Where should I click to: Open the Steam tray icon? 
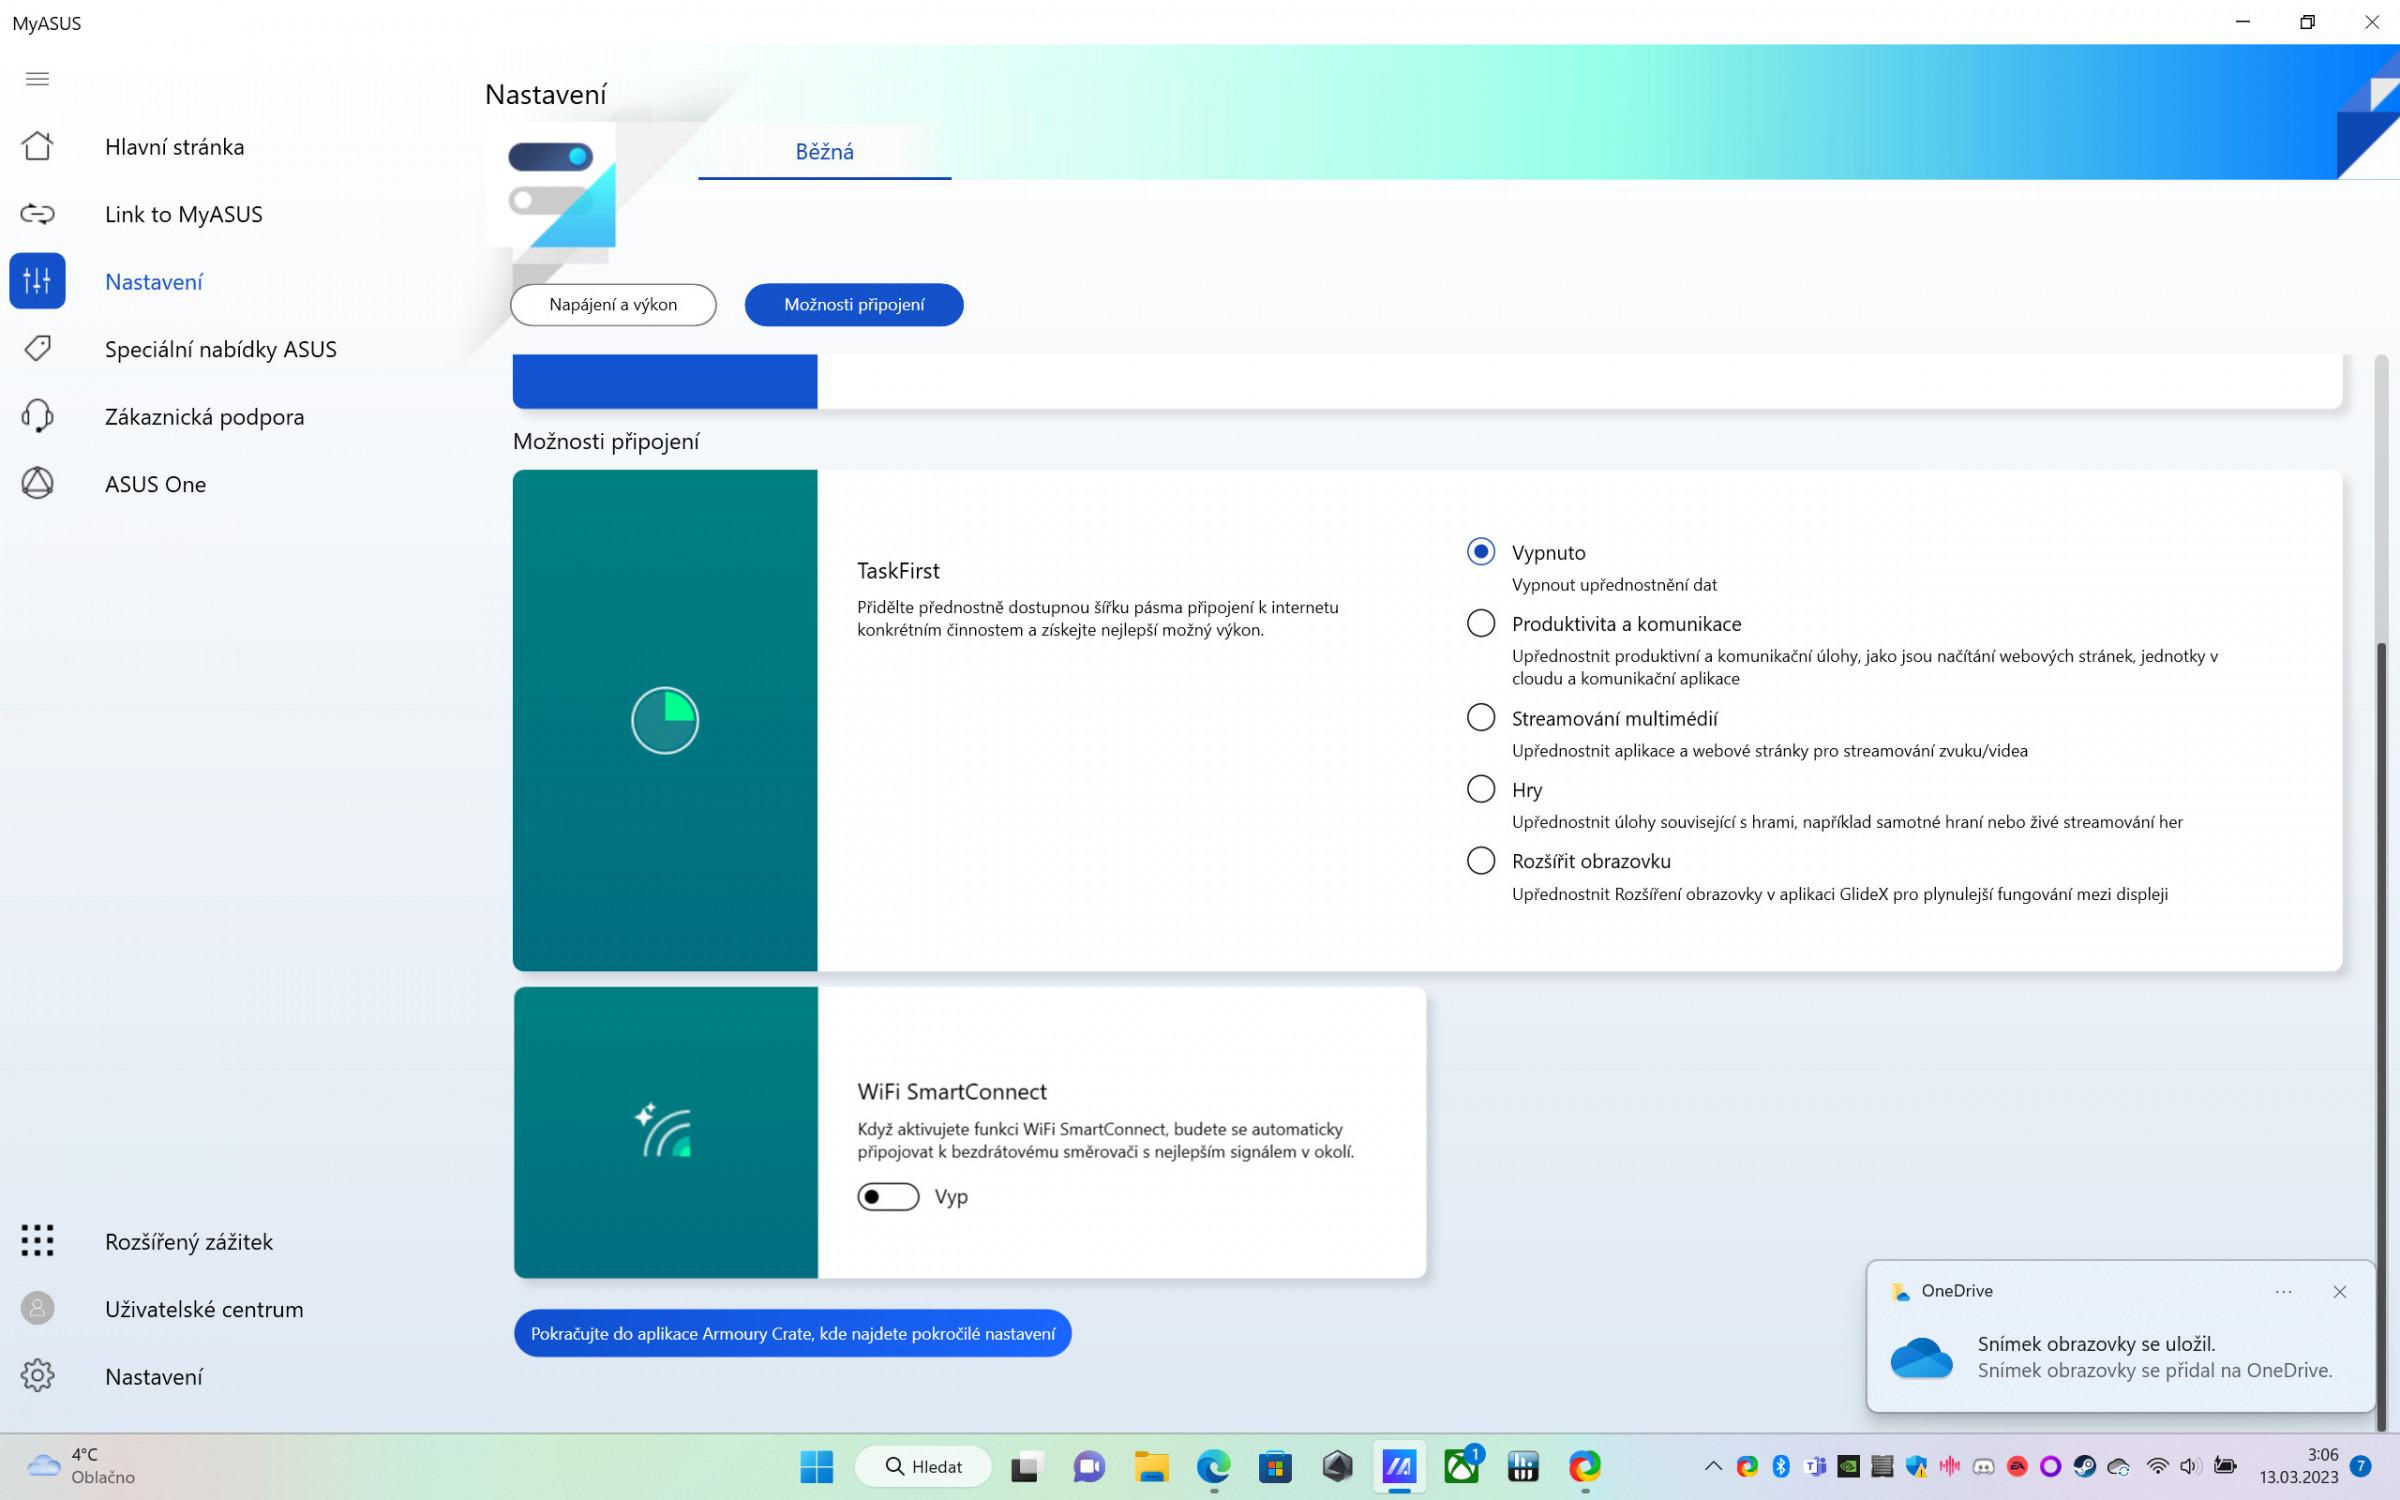[x=2084, y=1467]
